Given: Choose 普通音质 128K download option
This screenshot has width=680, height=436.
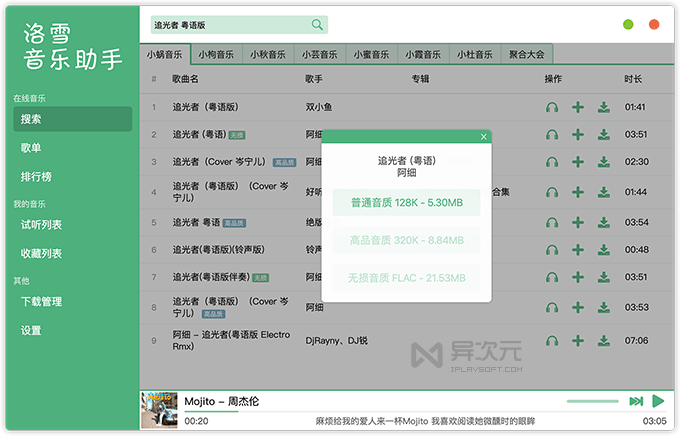Looking at the screenshot, I should (x=406, y=203).
